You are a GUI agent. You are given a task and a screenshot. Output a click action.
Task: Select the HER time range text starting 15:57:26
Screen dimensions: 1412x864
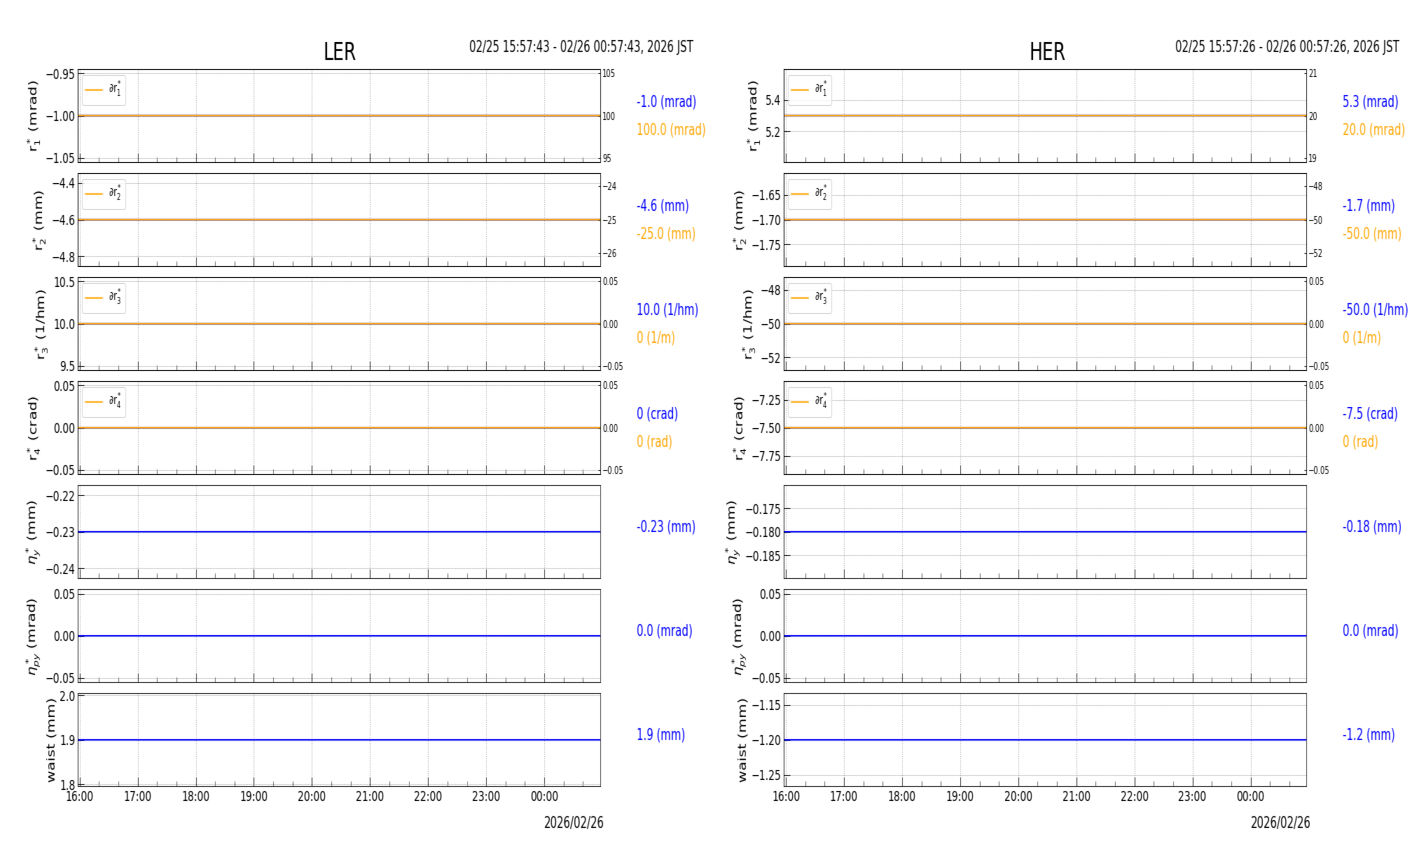click(x=1287, y=47)
